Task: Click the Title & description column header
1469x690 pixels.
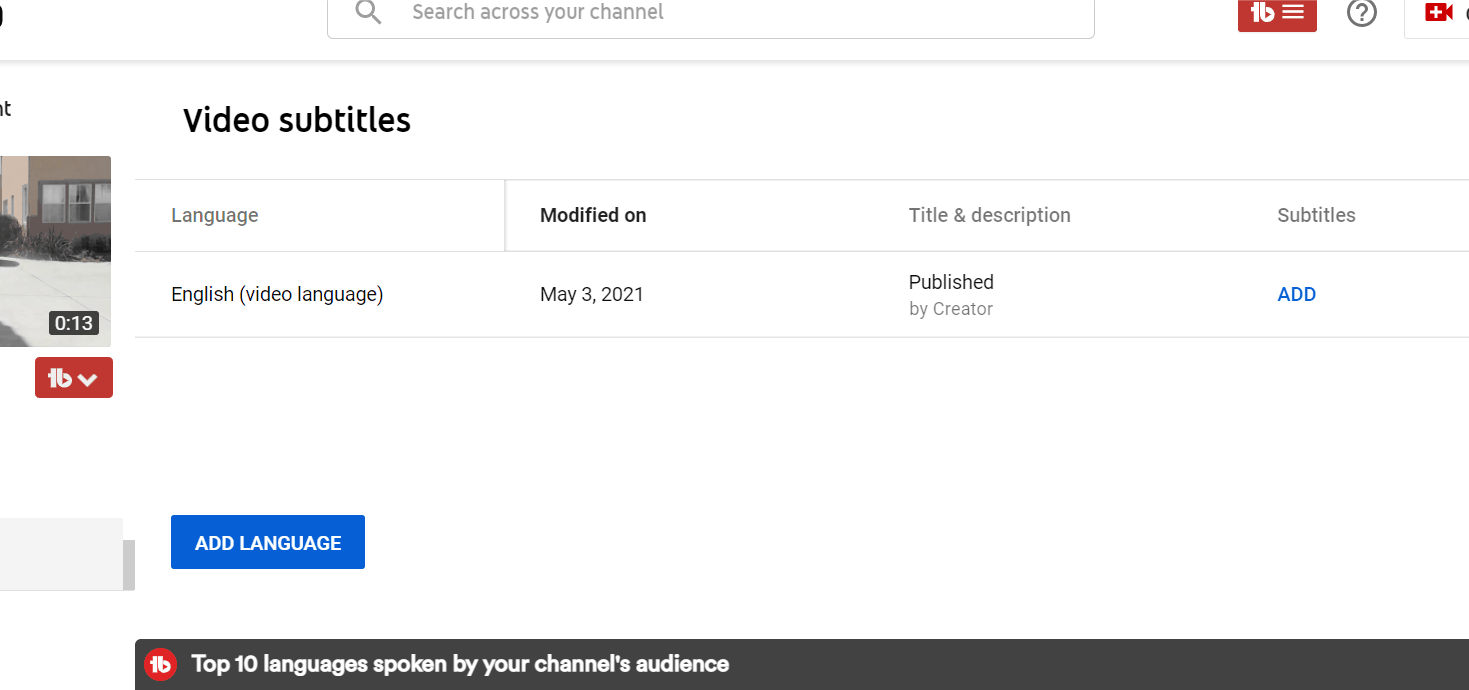Action: point(989,215)
